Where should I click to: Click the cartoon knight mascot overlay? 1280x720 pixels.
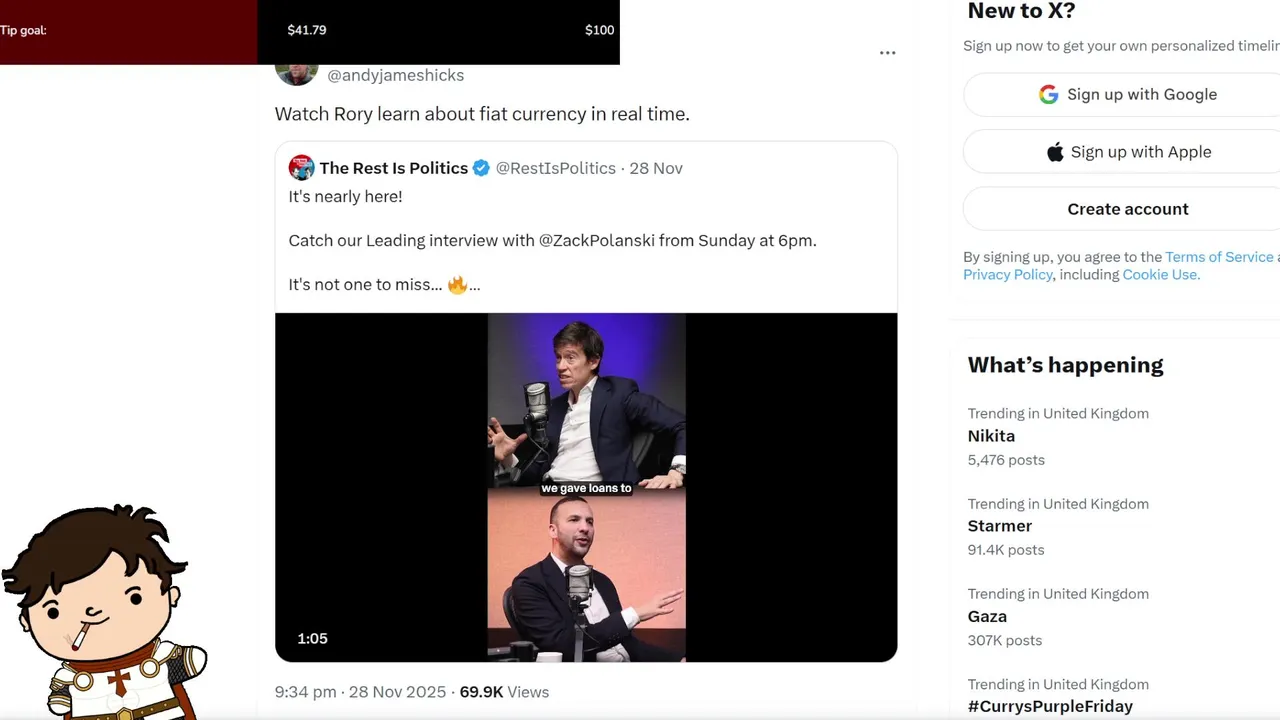pos(105,610)
